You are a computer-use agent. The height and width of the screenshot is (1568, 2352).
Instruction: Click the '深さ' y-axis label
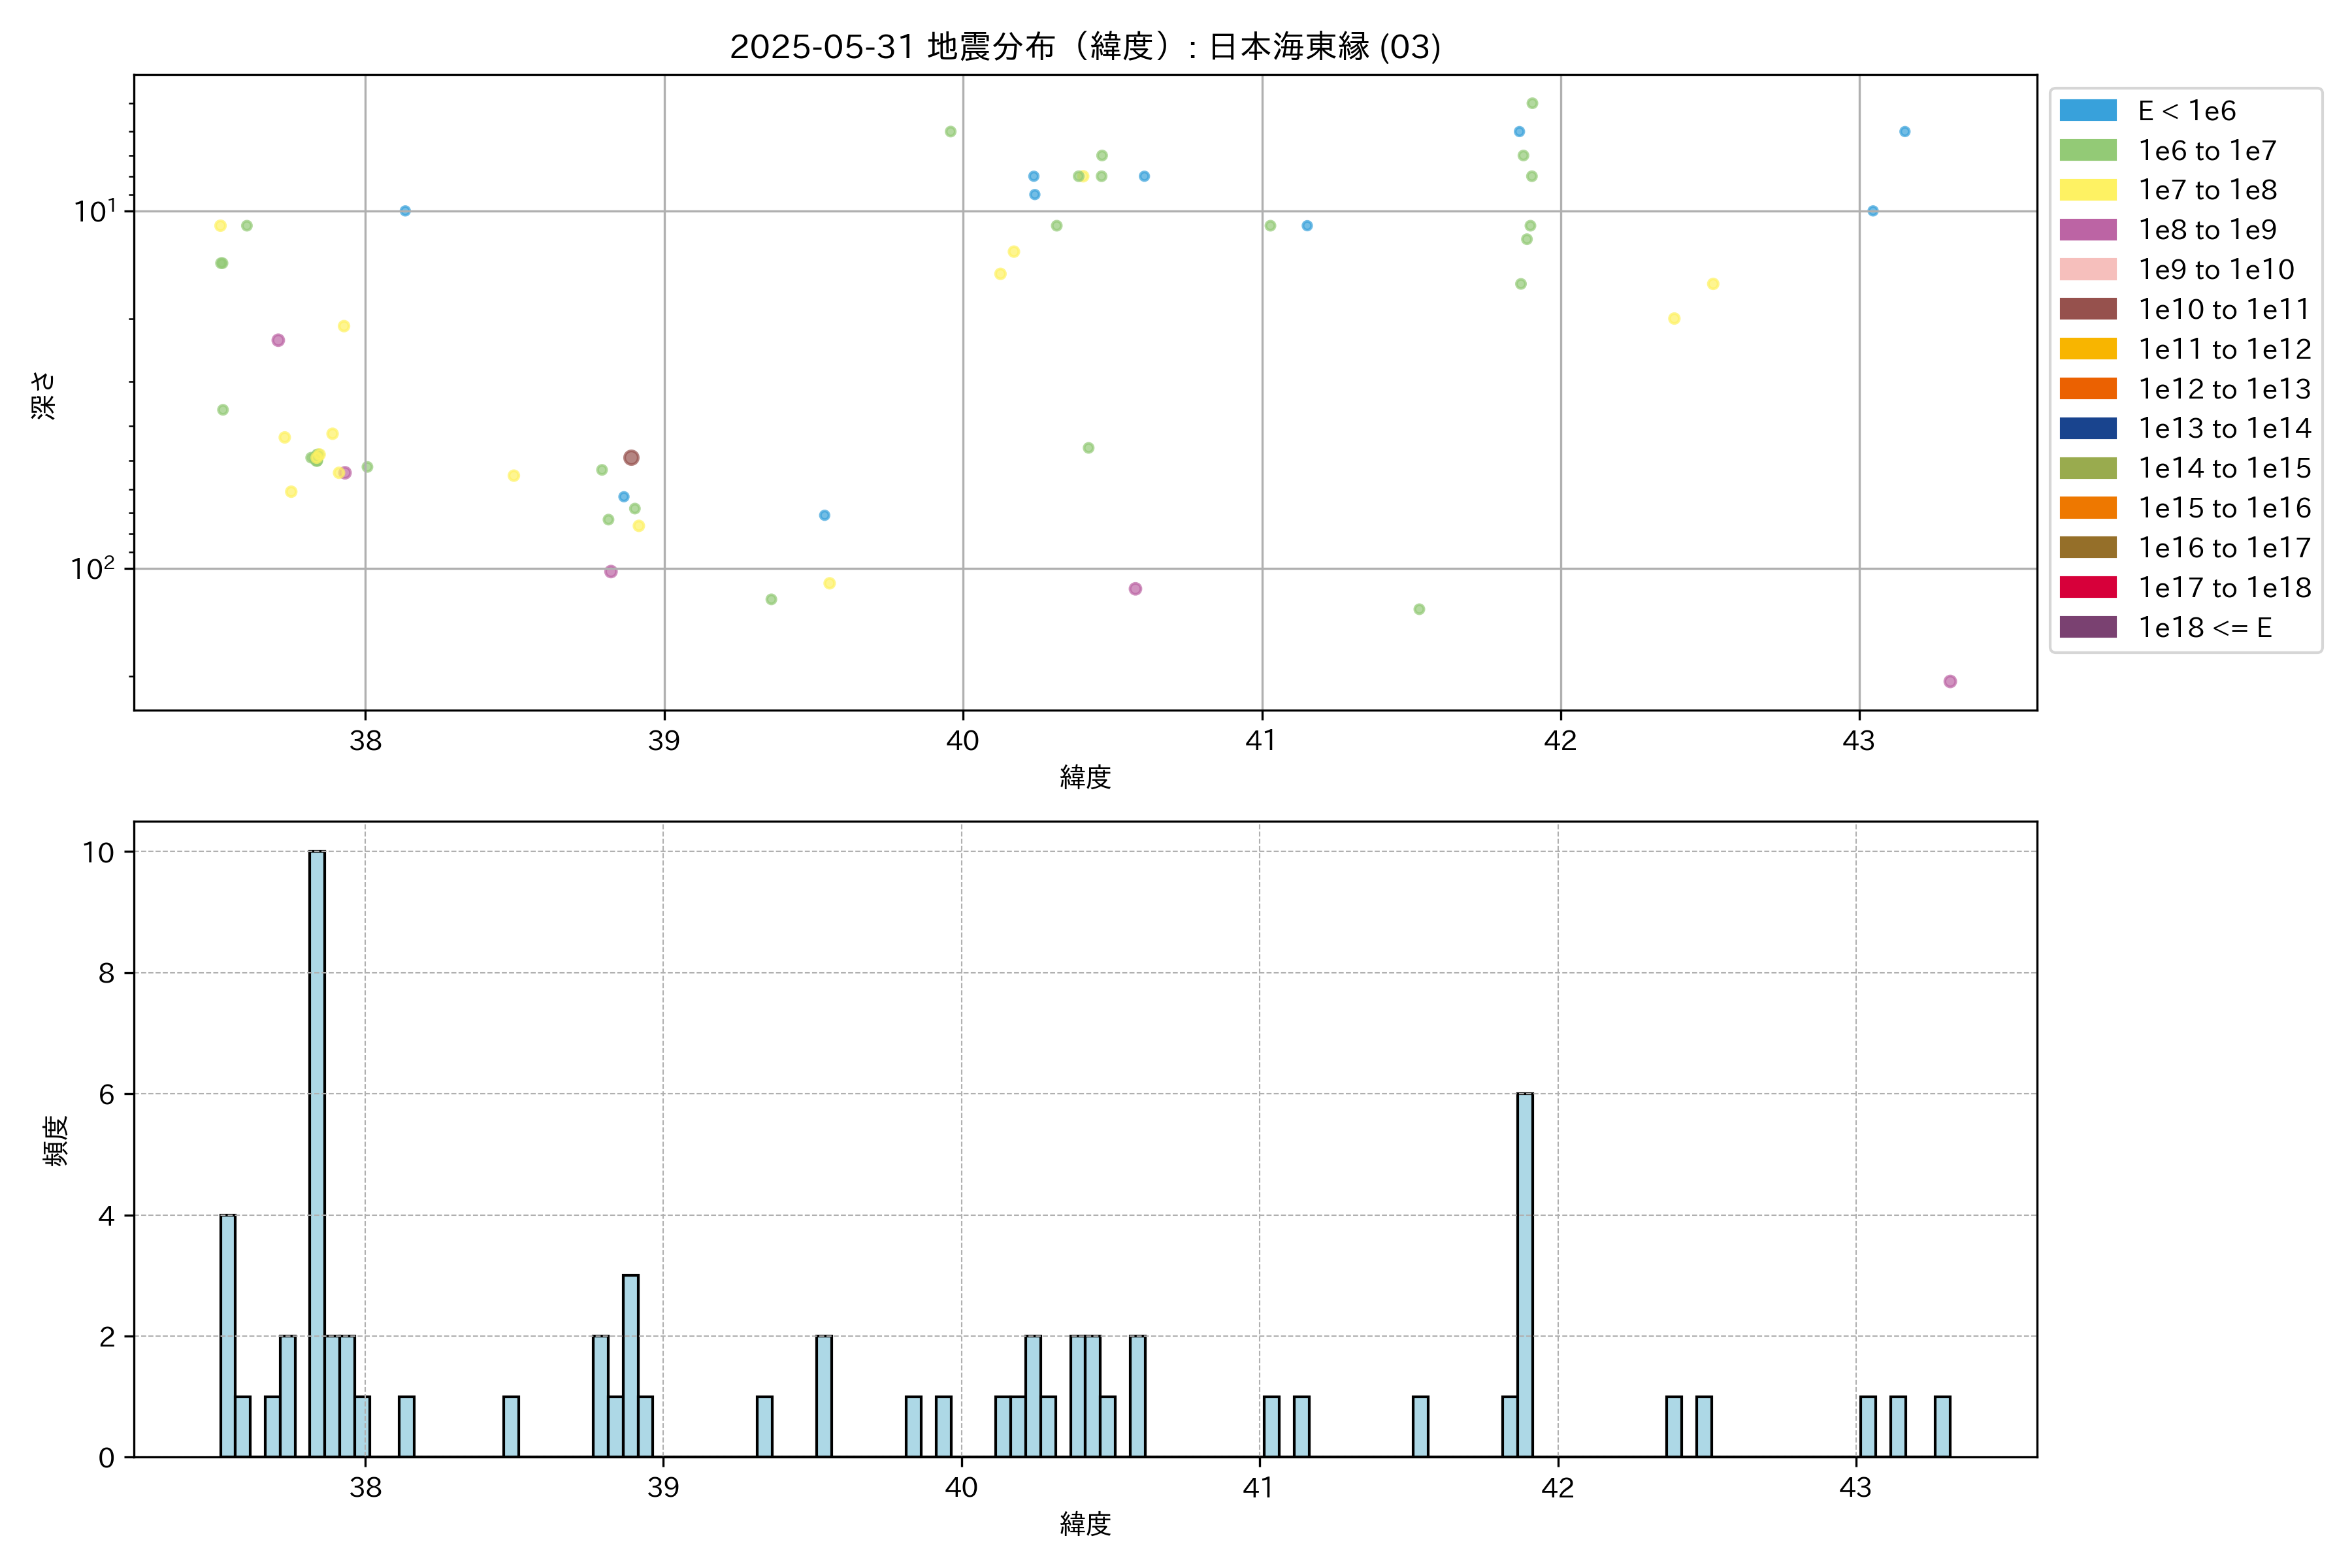[44, 395]
